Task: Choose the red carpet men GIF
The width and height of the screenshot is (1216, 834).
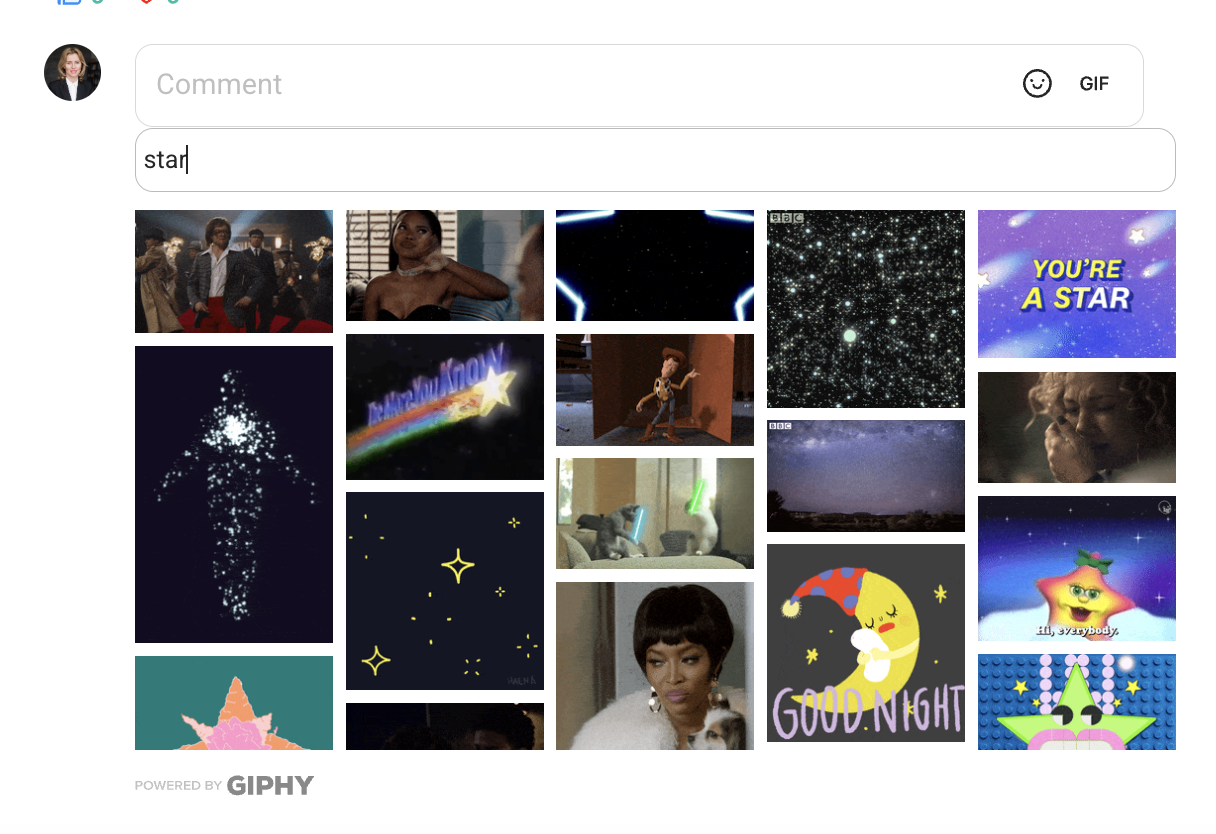Action: [x=234, y=271]
